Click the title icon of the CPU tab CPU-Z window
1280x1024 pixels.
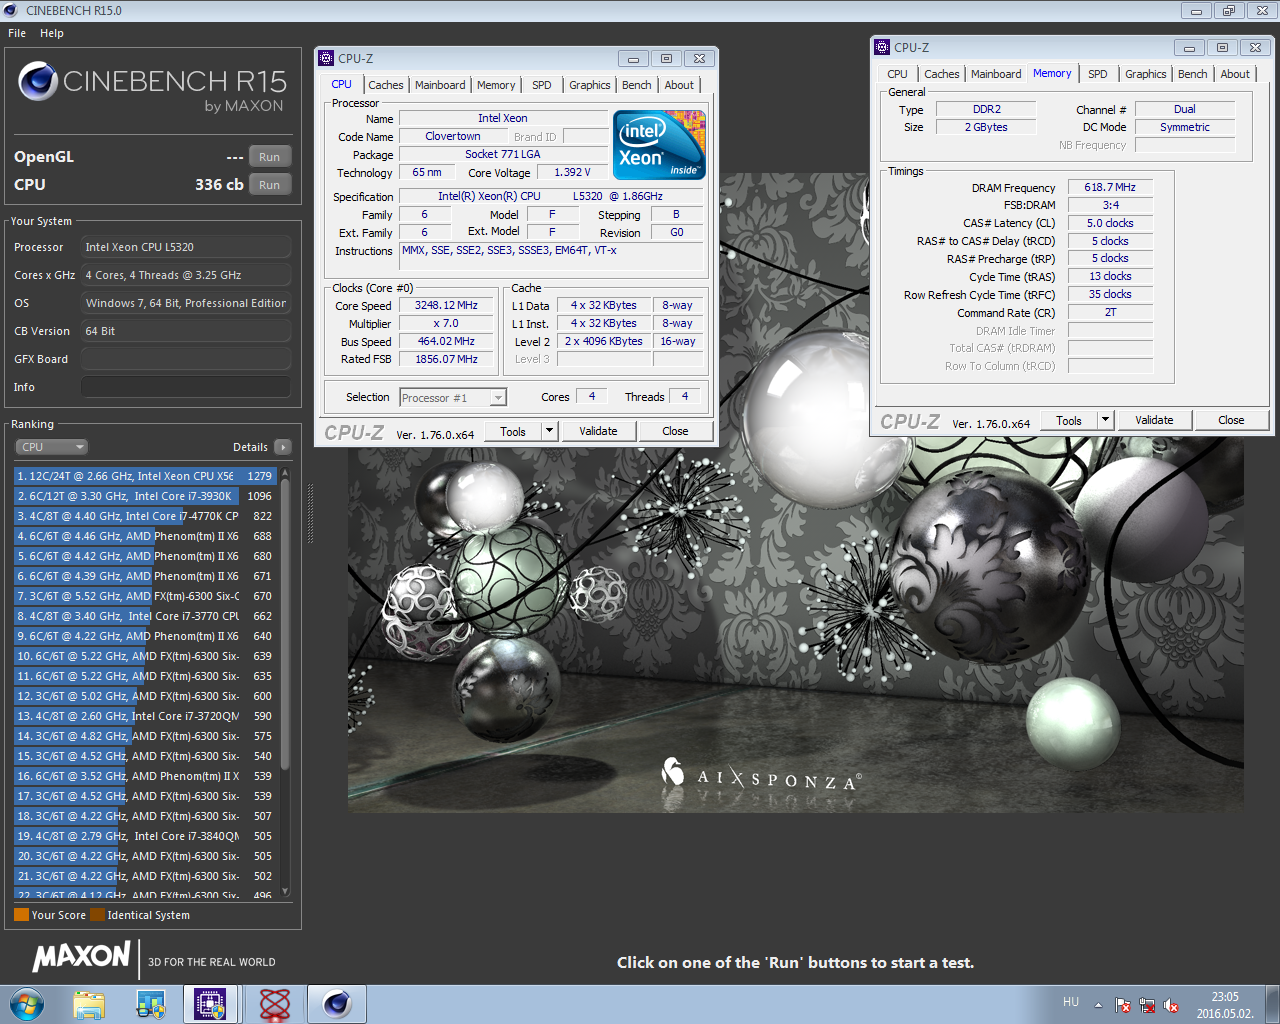326,58
